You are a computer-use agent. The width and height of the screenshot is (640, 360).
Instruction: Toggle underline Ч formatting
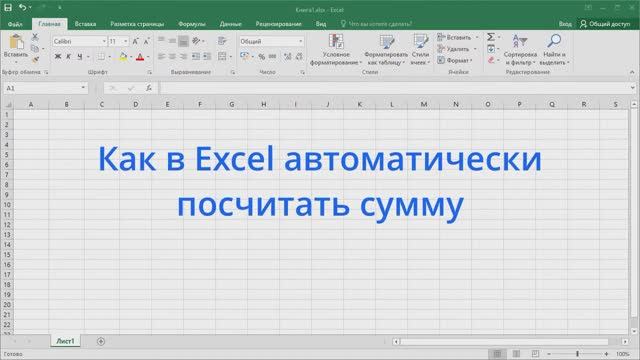point(80,56)
